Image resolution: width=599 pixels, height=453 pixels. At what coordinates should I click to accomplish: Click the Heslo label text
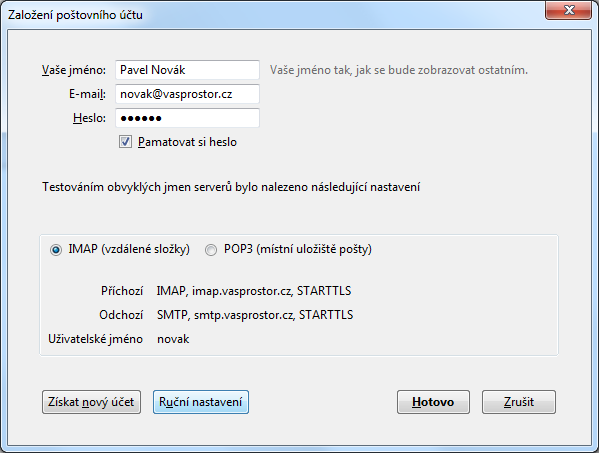89,118
